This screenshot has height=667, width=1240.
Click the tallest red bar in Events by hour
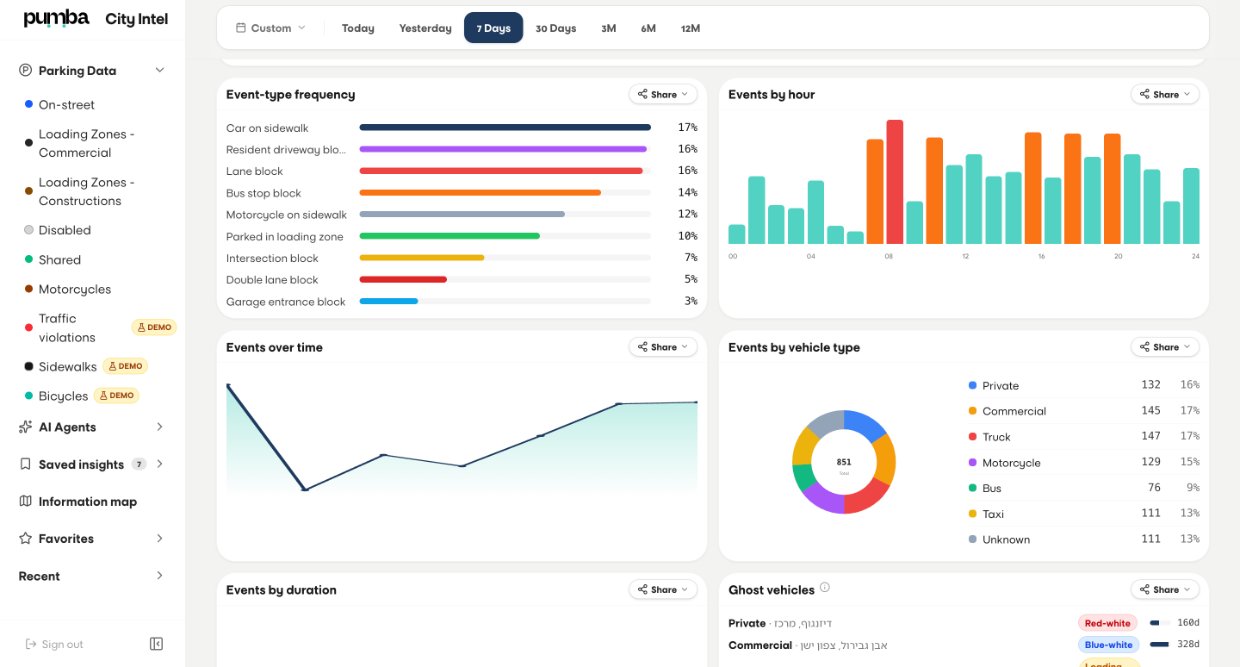click(895, 182)
